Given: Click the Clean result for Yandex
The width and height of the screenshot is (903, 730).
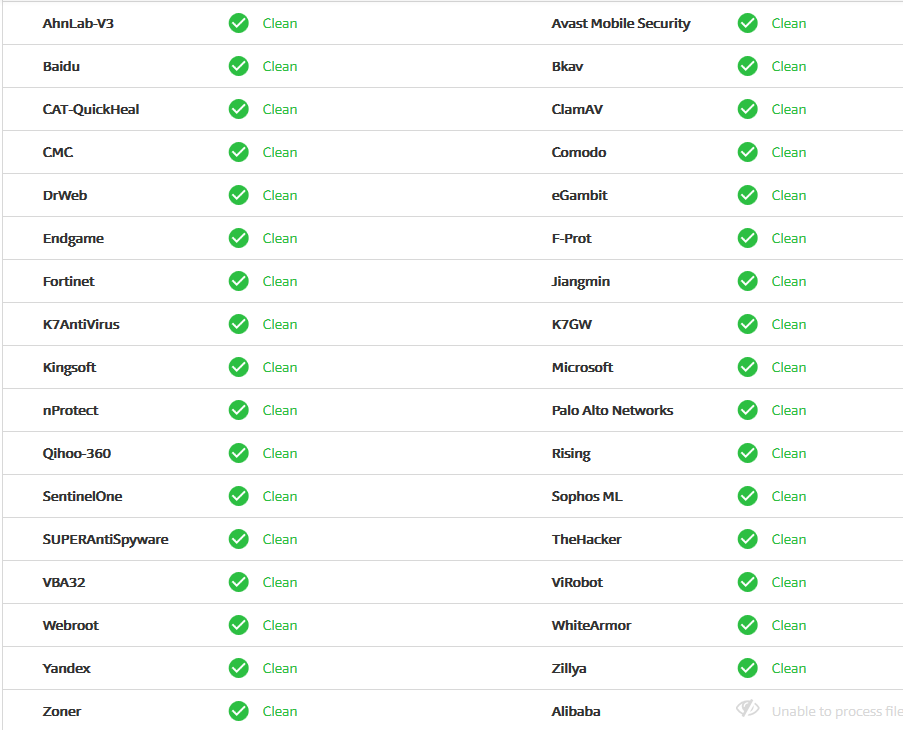Looking at the screenshot, I should point(280,668).
